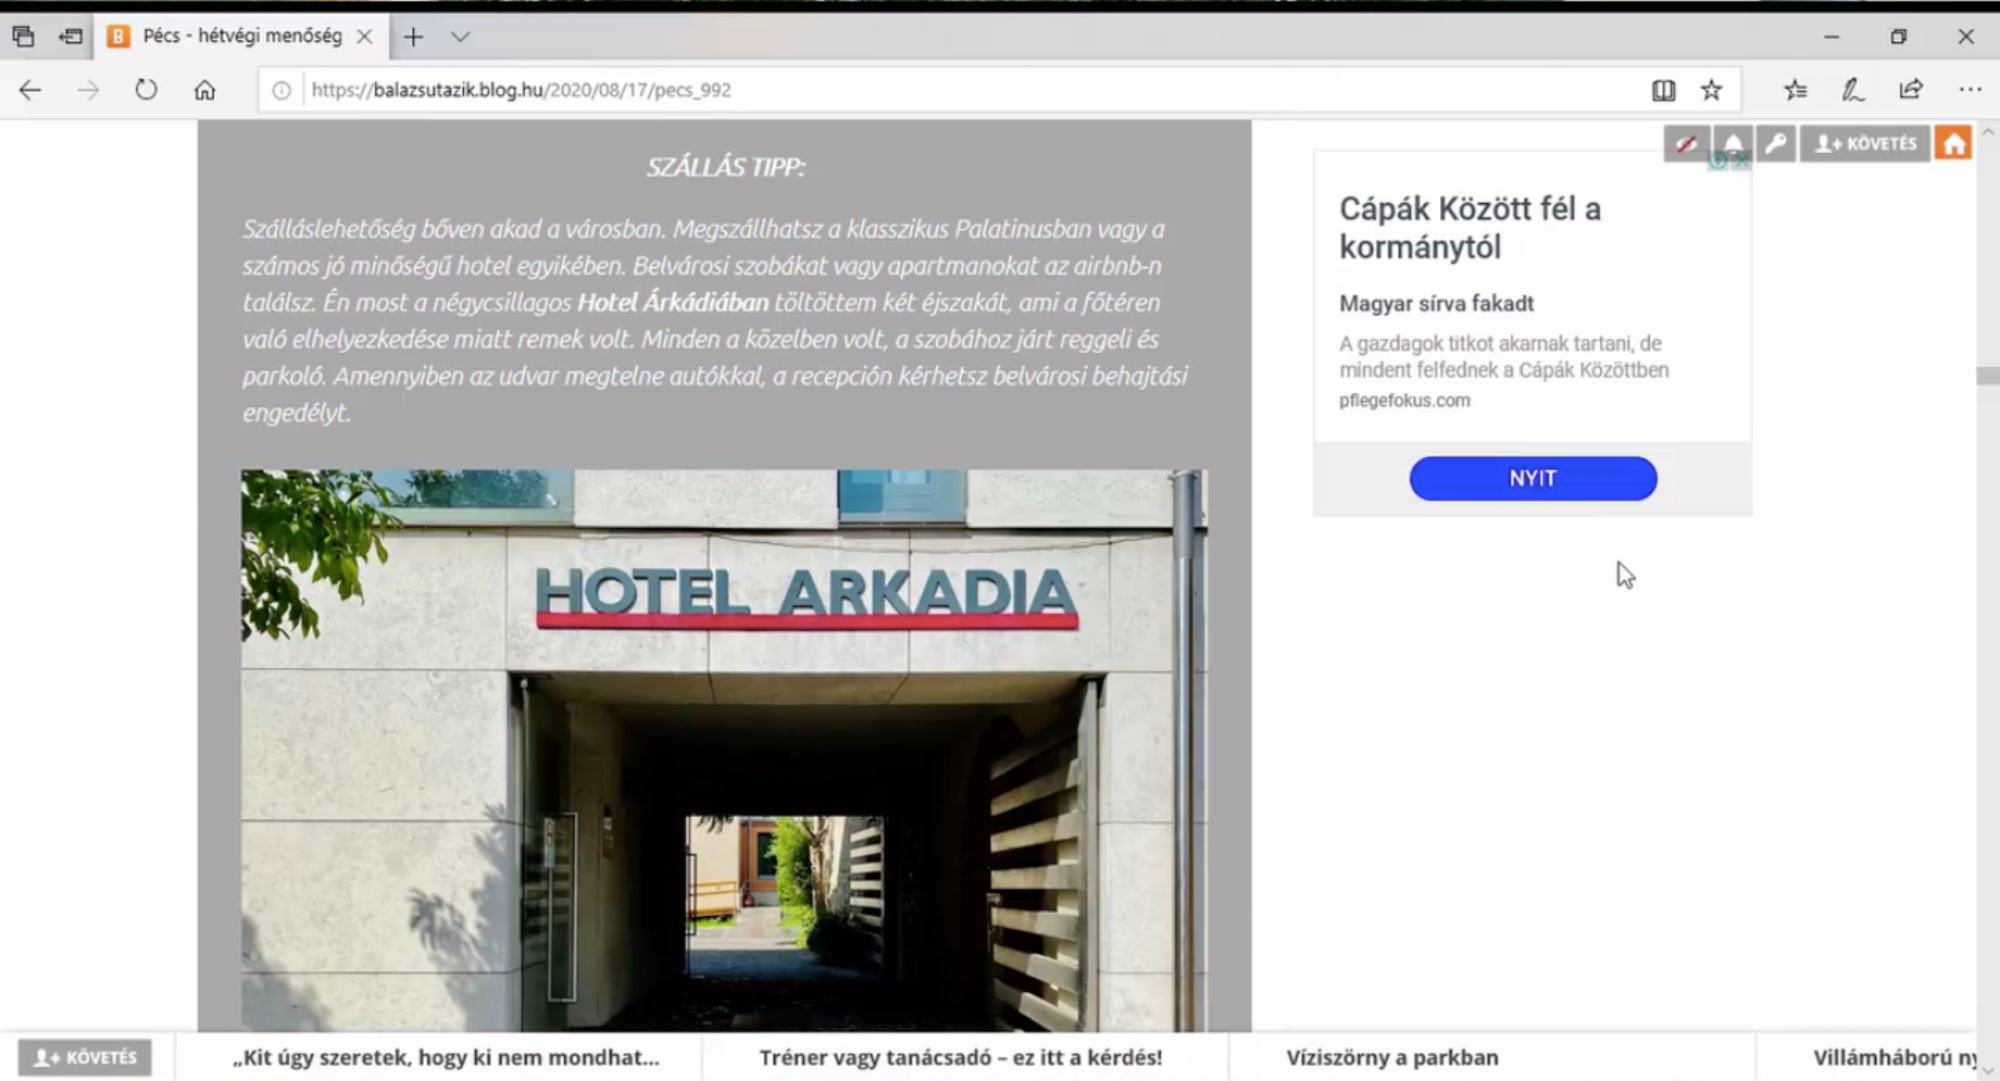Click the browser forward arrow
Screen dimensions: 2000x1081
click(88, 90)
